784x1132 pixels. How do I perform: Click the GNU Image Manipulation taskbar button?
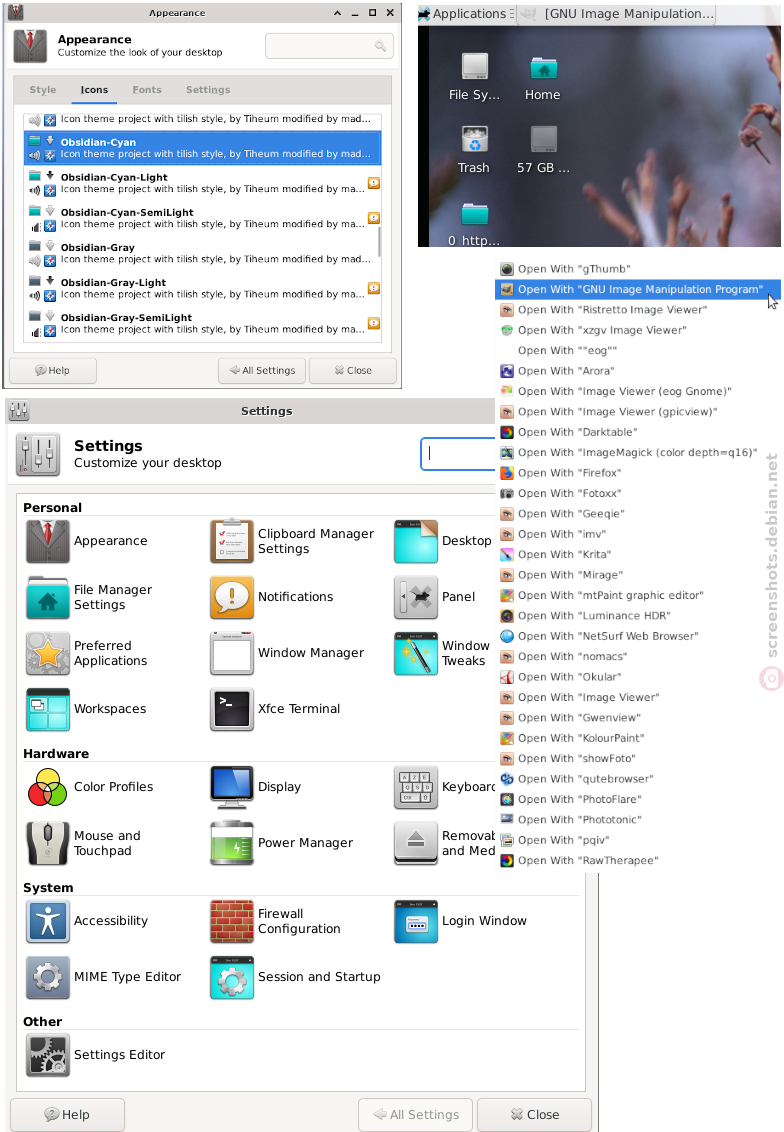coord(617,14)
